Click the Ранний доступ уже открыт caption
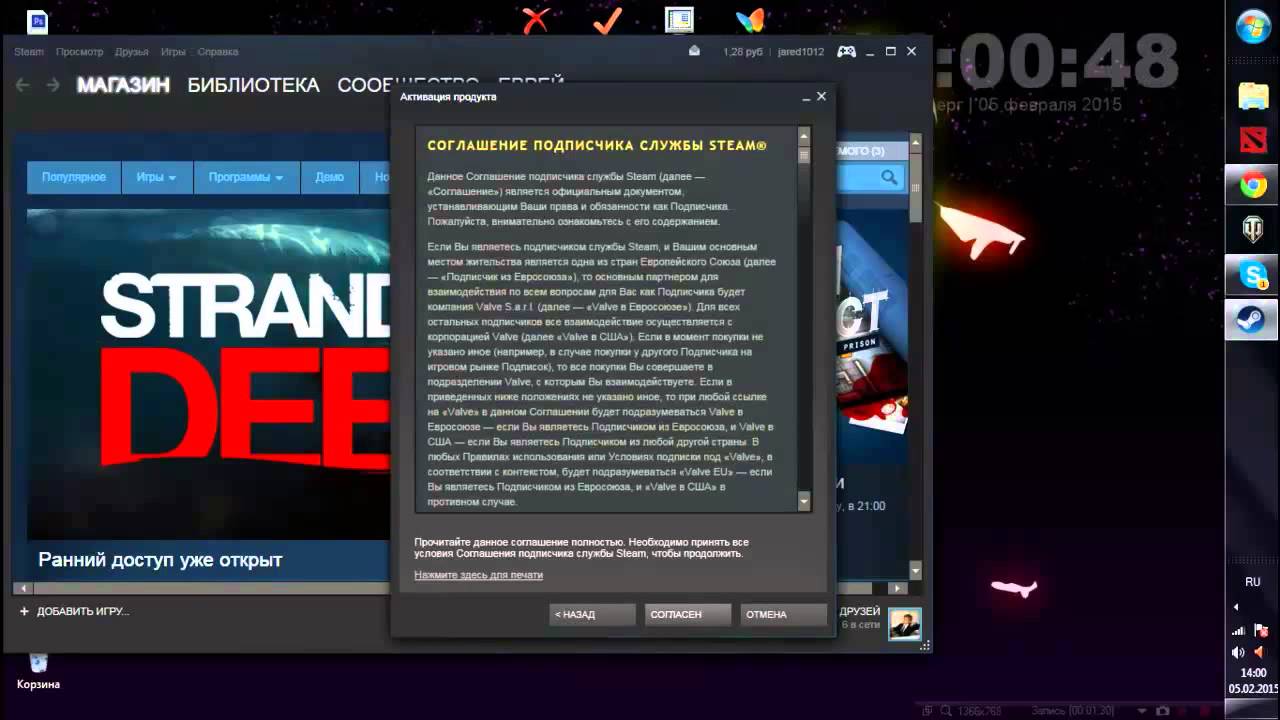The image size is (1280, 720). tap(160, 560)
